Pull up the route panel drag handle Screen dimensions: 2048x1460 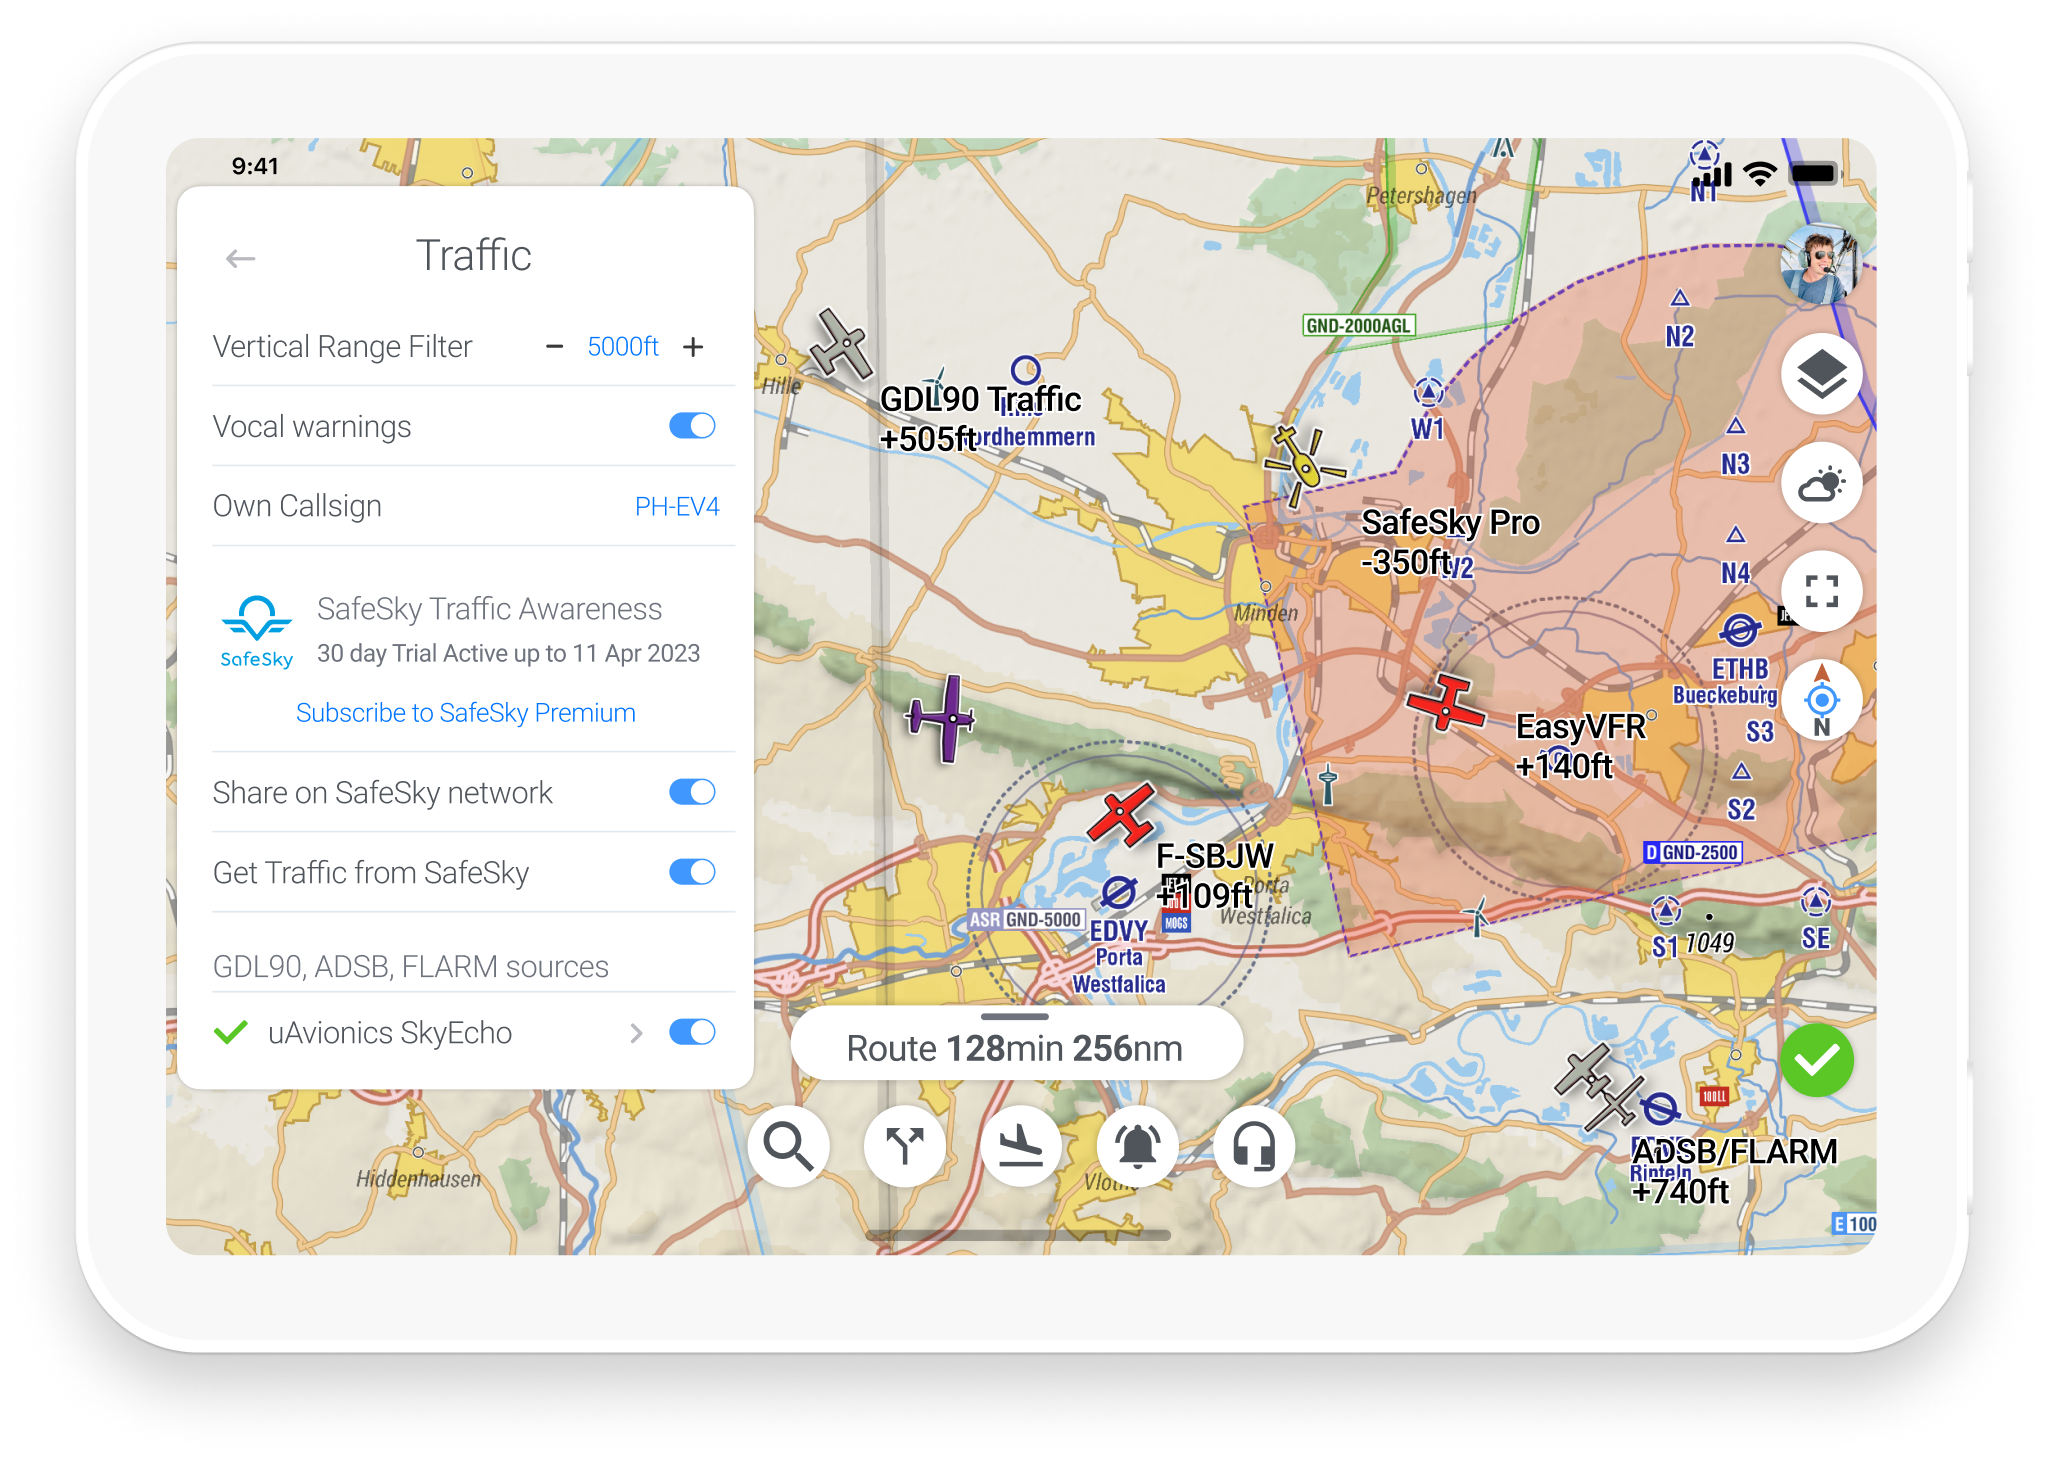tap(1015, 1017)
